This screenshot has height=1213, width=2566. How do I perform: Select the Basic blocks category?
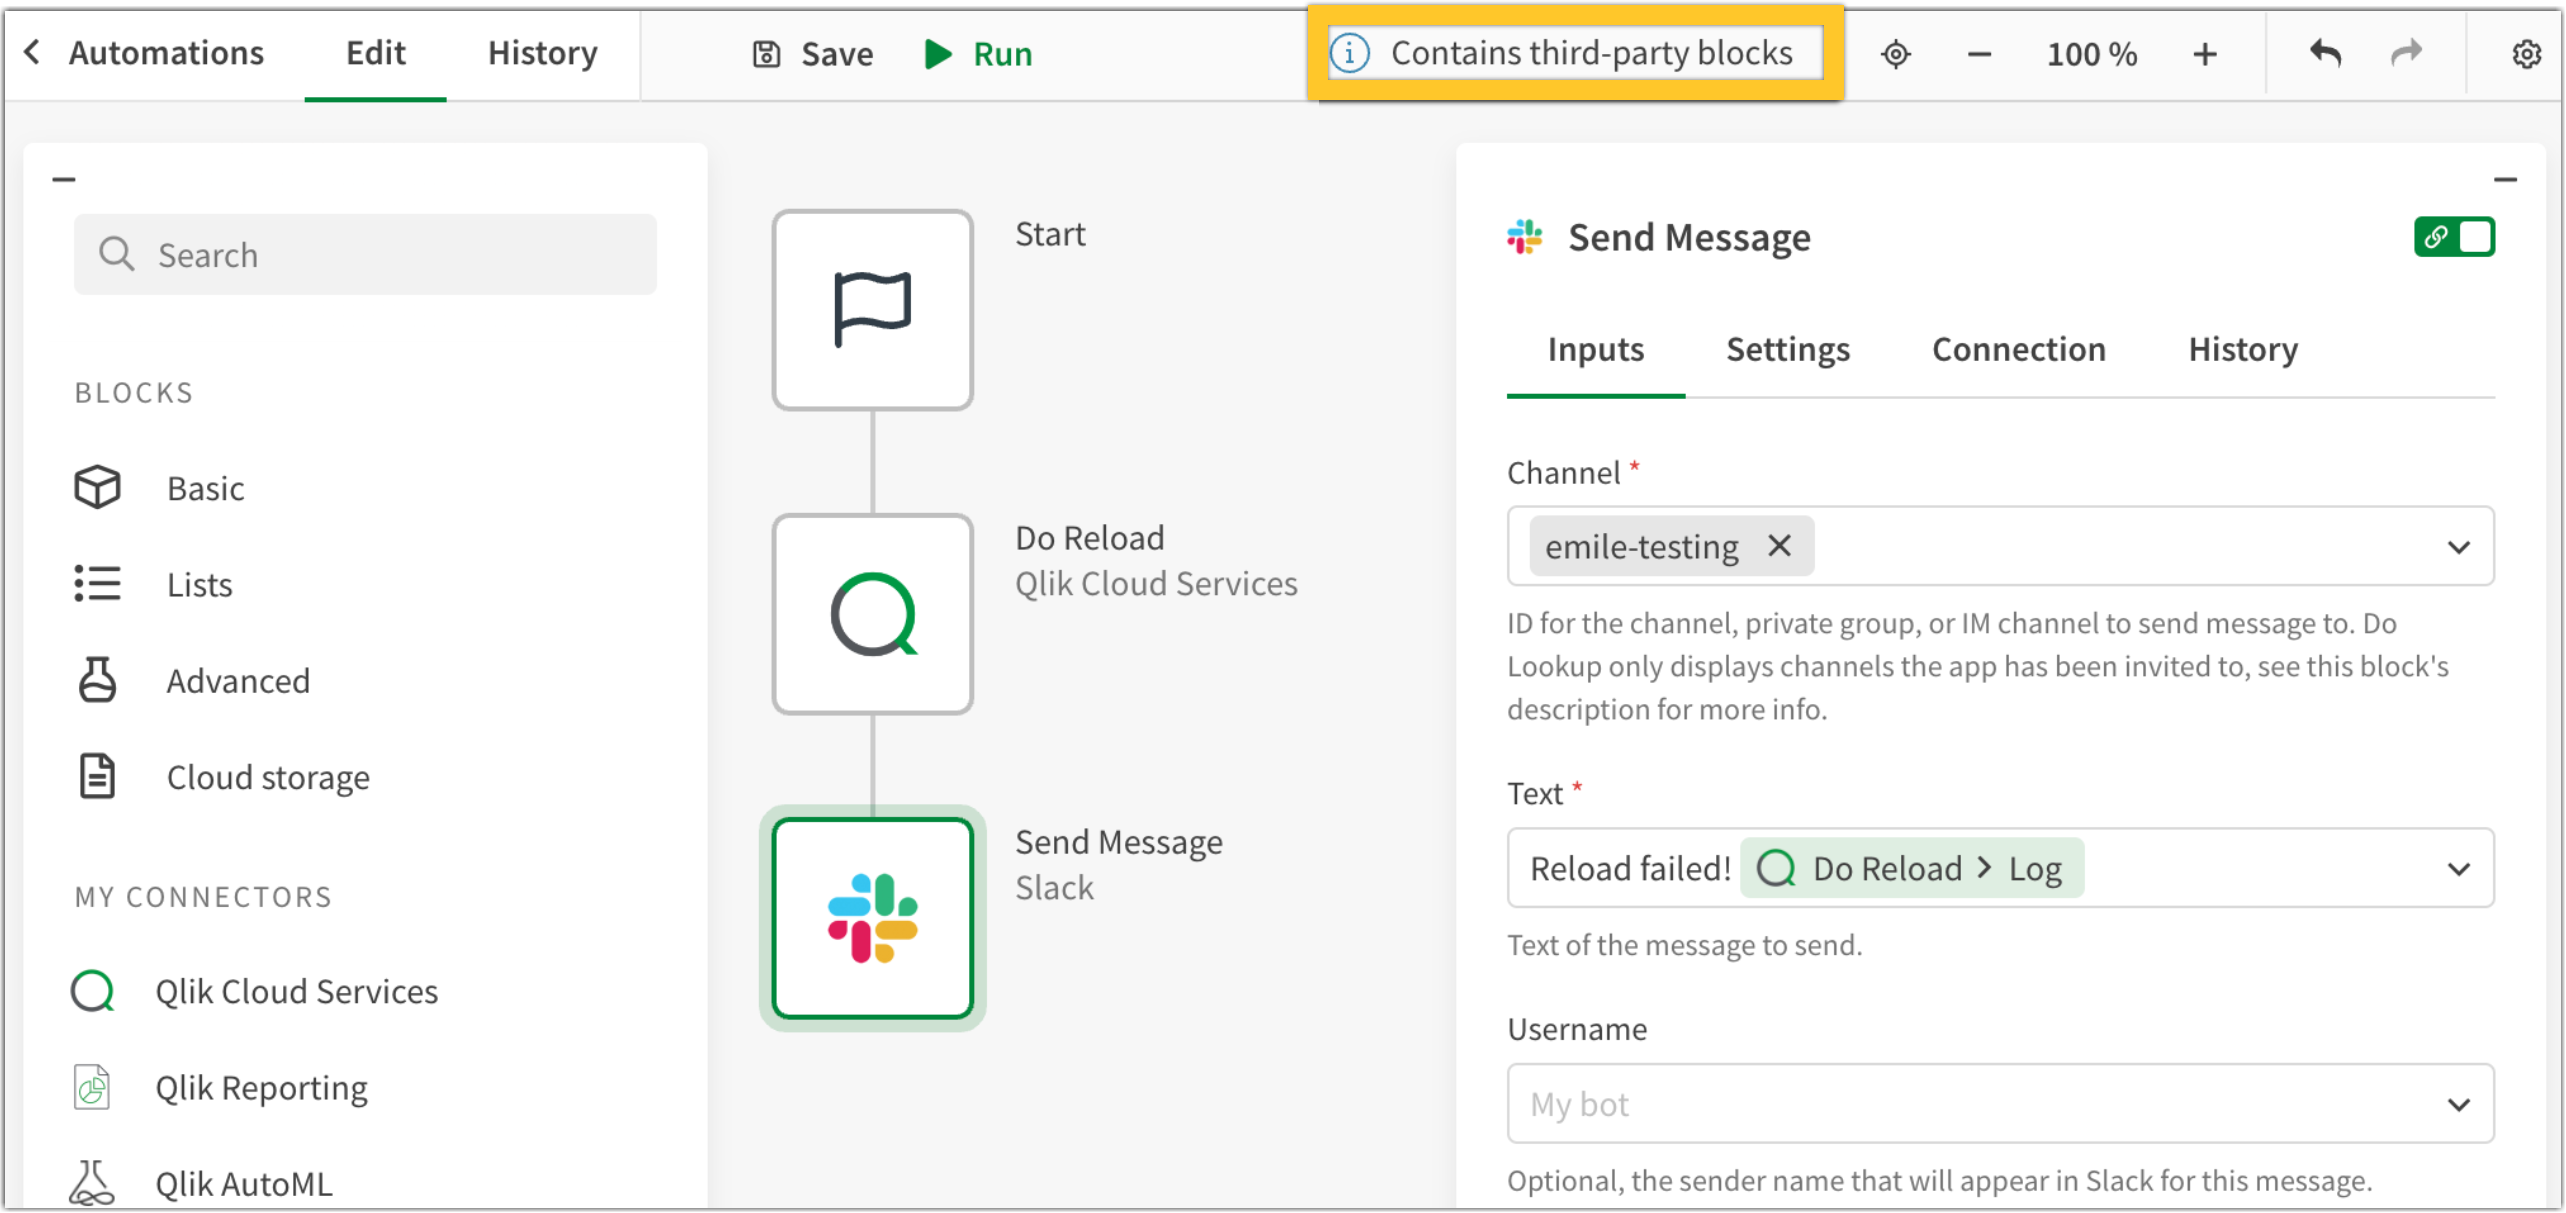point(206,488)
